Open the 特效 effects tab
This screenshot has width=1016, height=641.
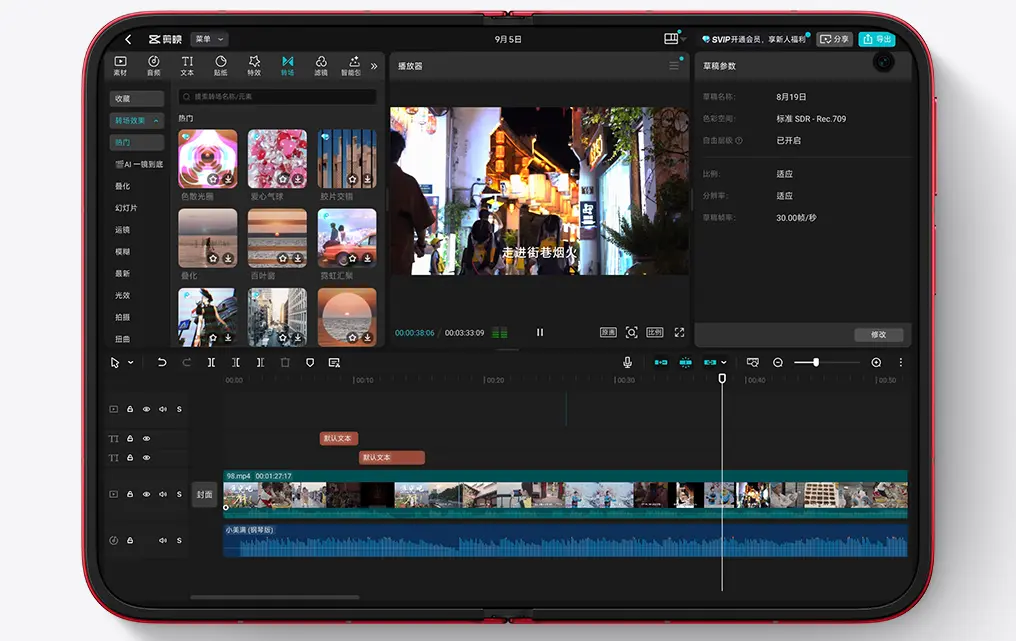[254, 65]
